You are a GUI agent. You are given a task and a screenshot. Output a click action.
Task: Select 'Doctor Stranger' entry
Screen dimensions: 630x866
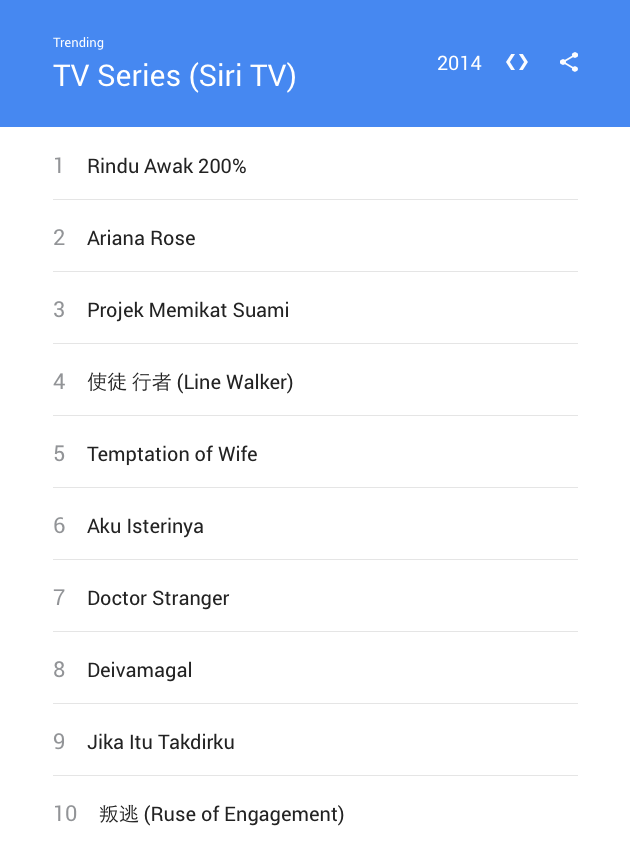tap(158, 598)
